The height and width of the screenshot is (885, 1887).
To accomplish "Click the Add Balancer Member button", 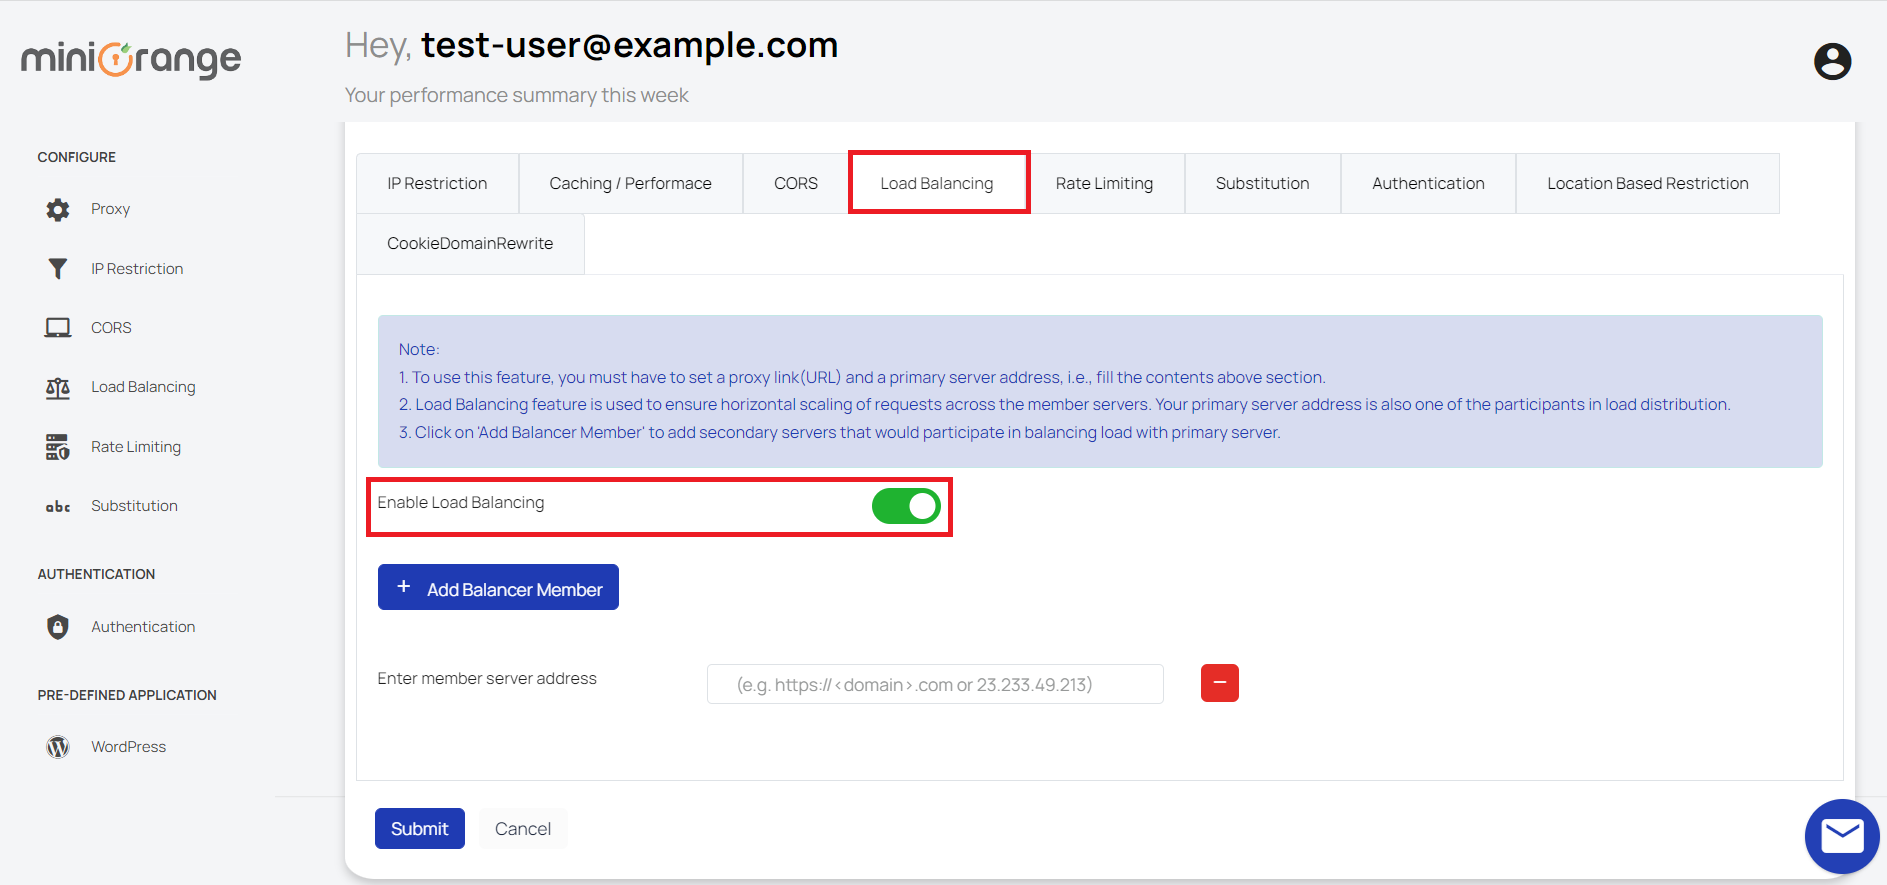I will (x=498, y=587).
